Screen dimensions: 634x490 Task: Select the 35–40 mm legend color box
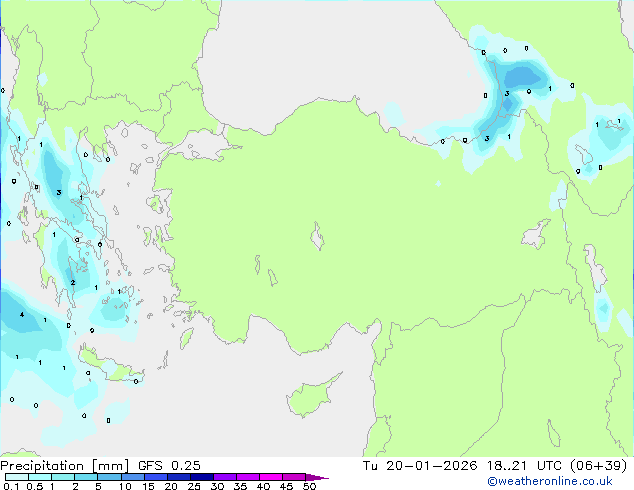[247, 477]
